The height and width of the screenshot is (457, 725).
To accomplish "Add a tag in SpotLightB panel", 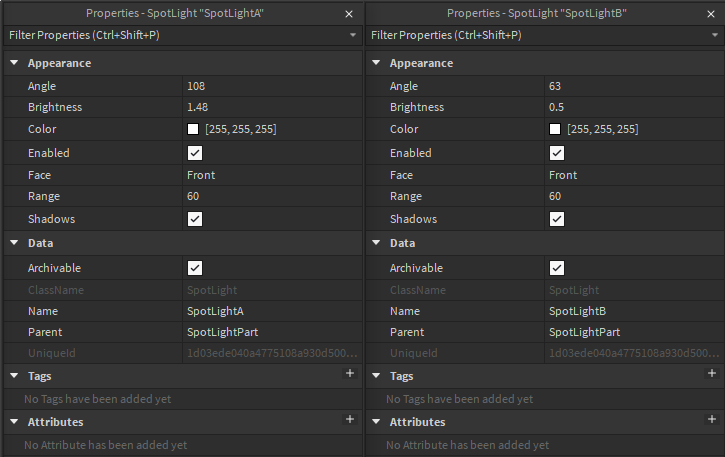I will pos(712,373).
